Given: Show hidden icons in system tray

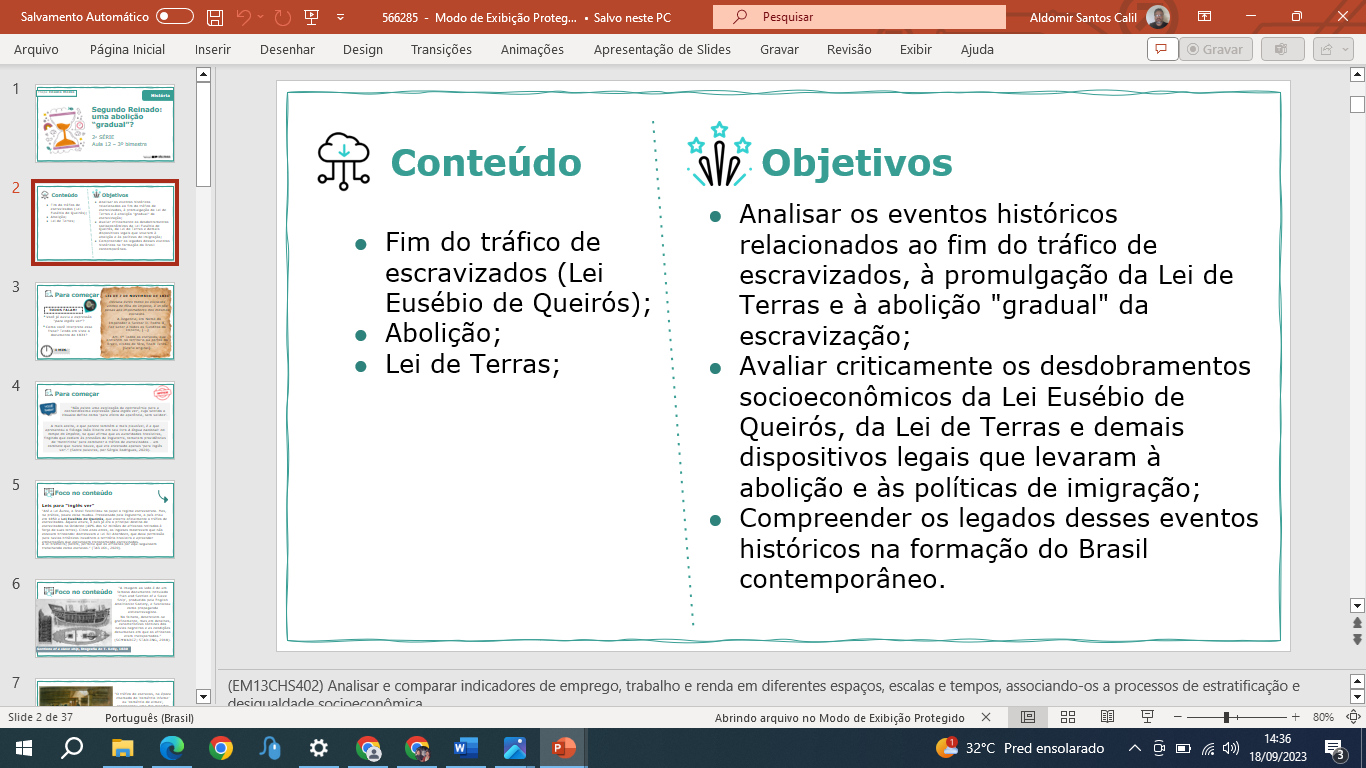Looking at the screenshot, I should click(x=1134, y=748).
